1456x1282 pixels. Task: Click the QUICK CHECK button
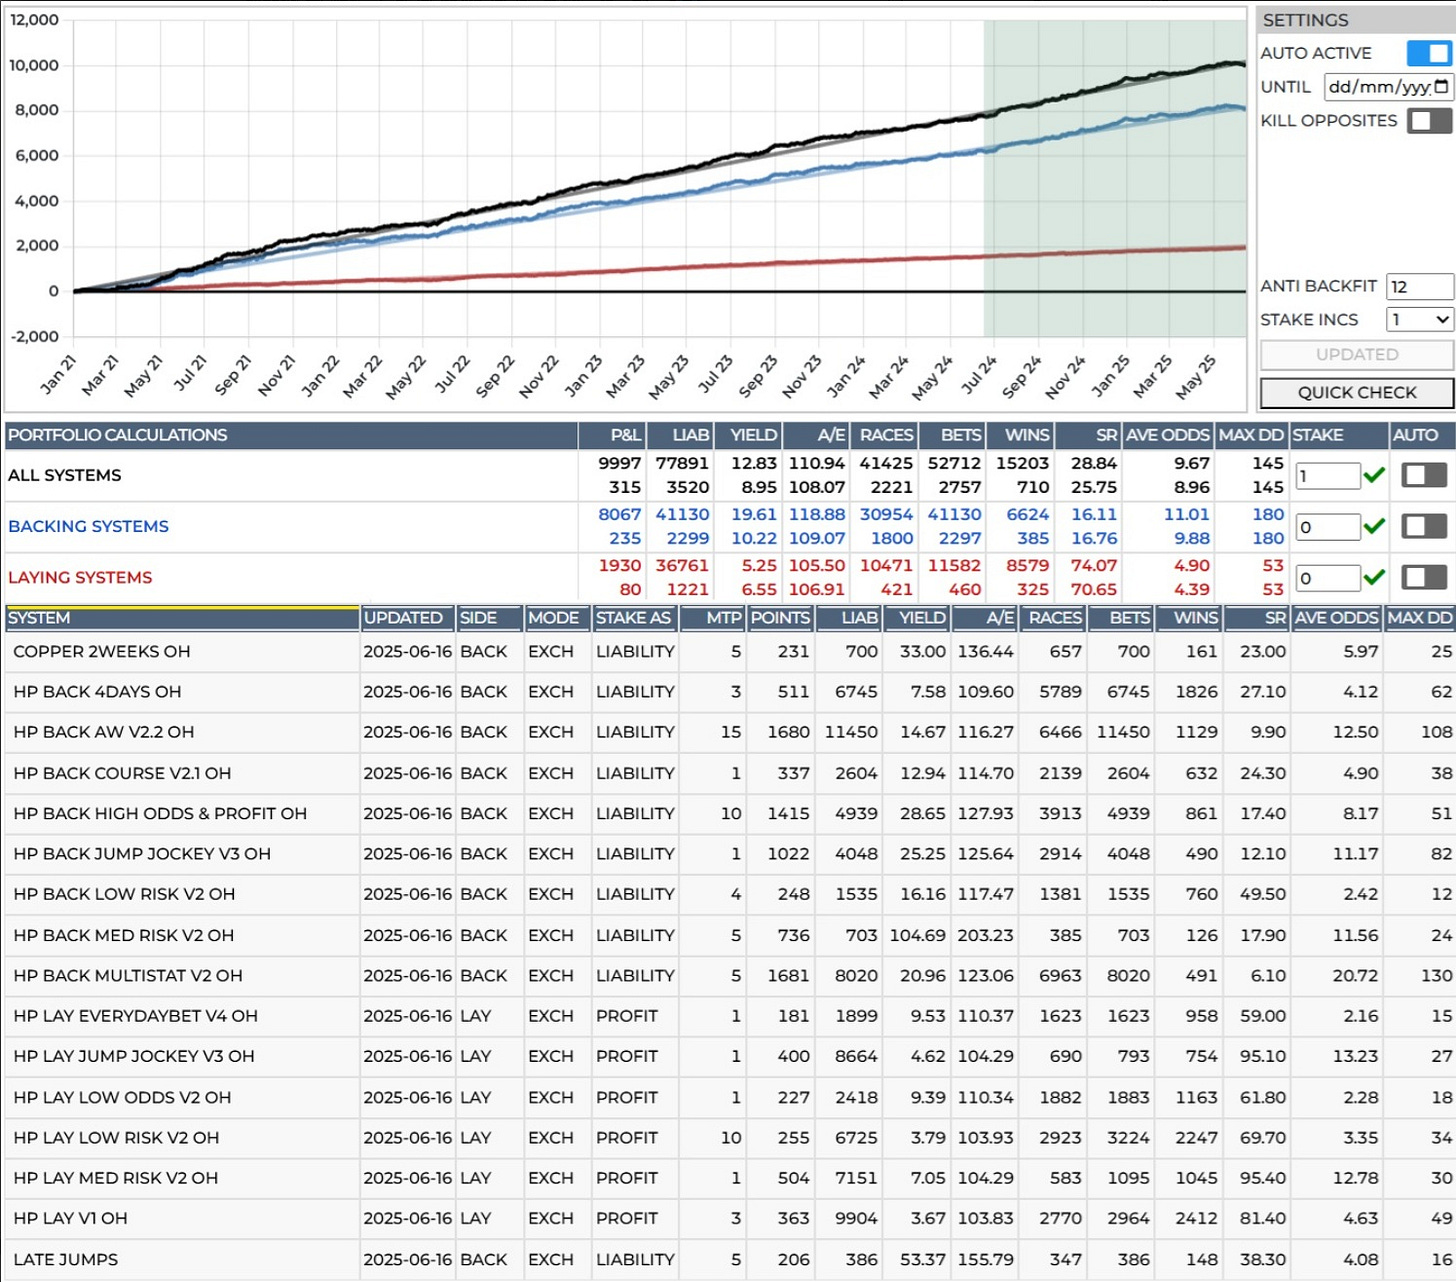1356,393
